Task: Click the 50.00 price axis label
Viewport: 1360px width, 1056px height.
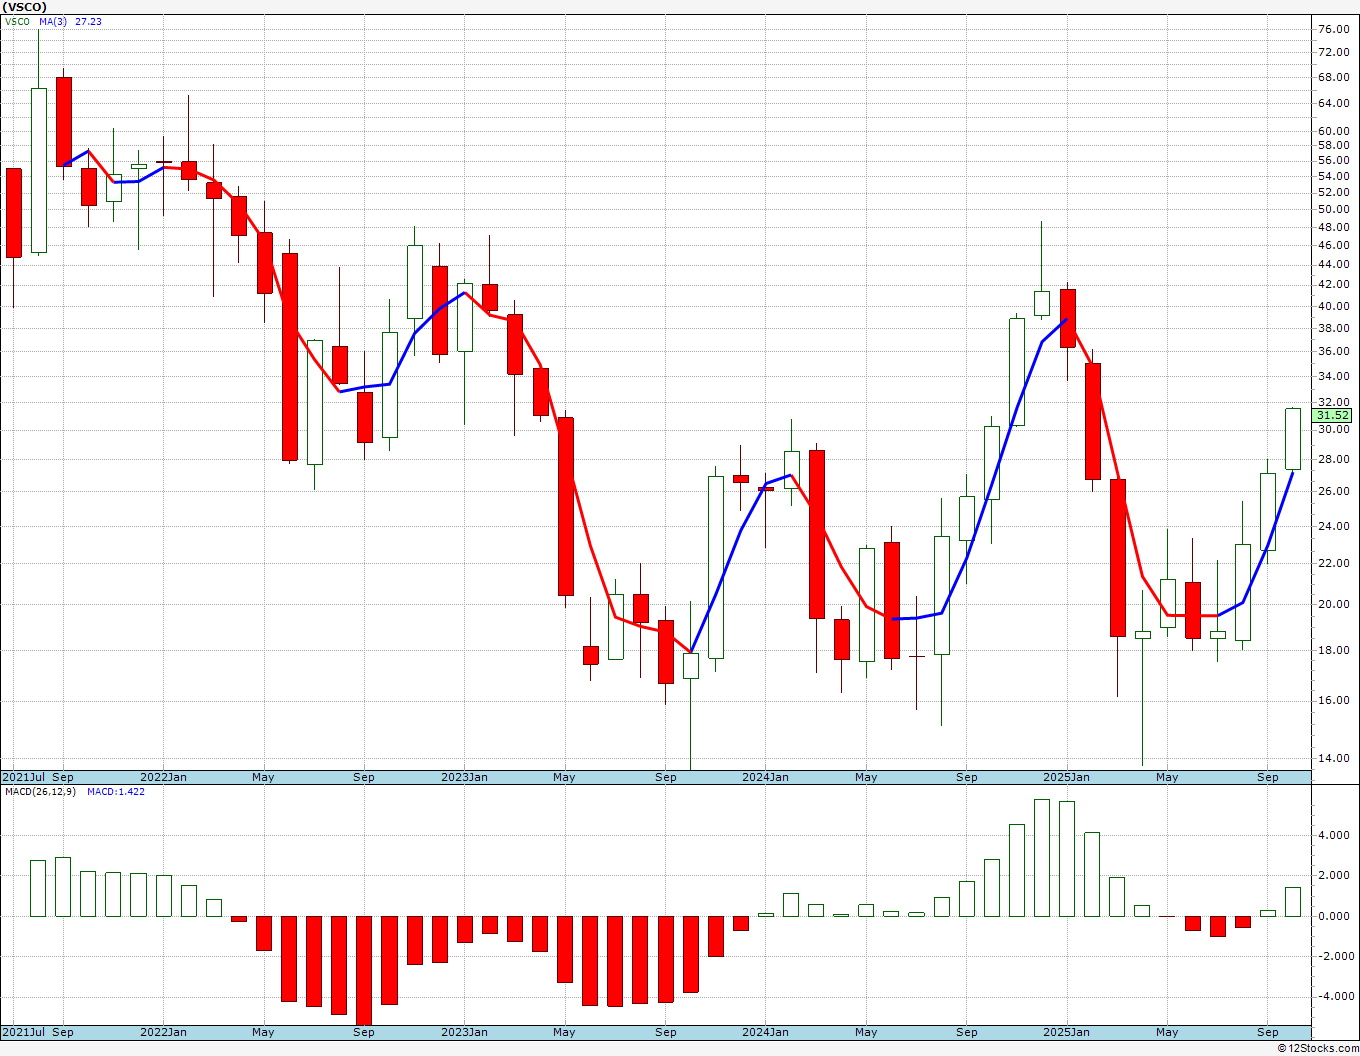Action: (1333, 209)
